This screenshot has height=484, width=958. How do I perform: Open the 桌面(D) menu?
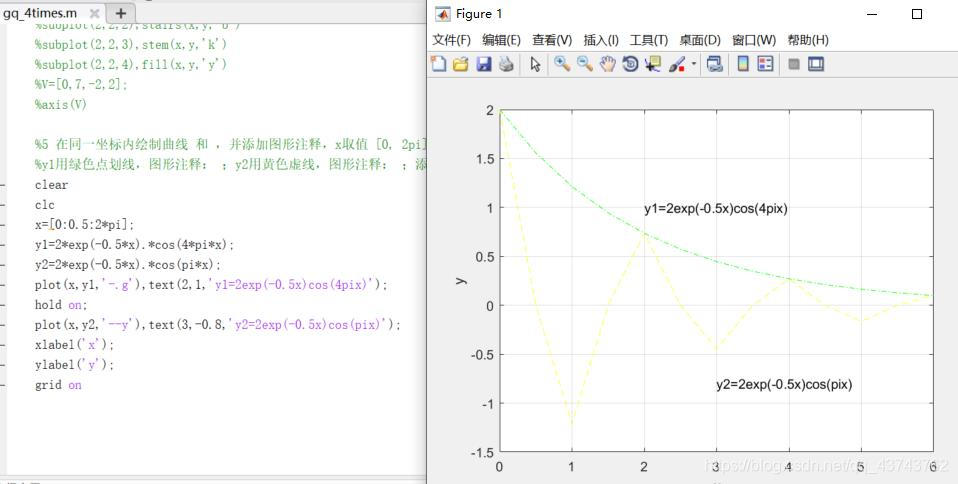tap(700, 40)
